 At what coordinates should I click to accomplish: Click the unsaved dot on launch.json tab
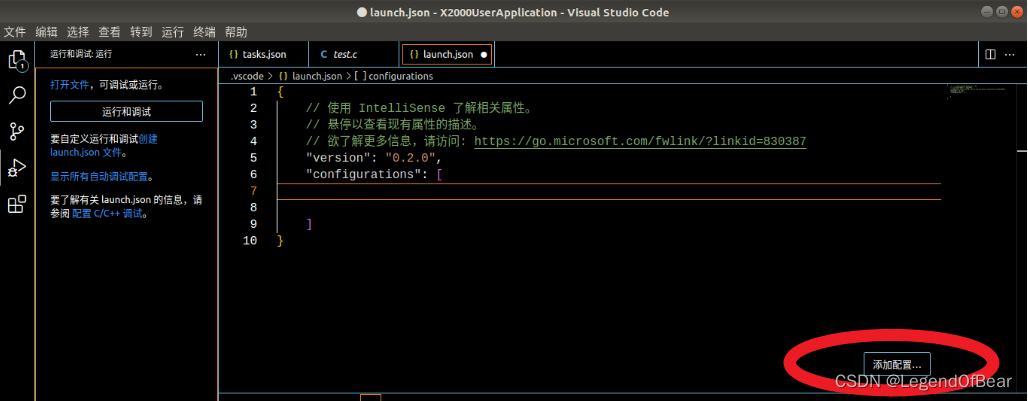484,55
